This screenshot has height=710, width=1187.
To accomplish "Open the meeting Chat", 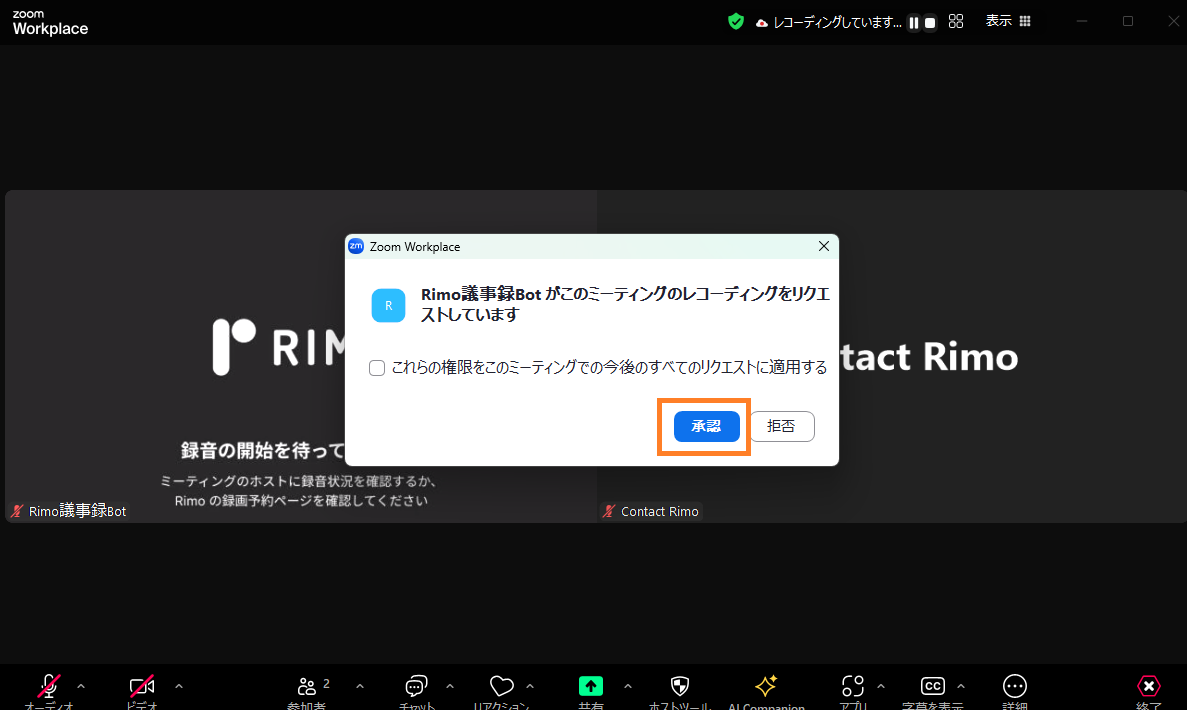I will coord(415,688).
